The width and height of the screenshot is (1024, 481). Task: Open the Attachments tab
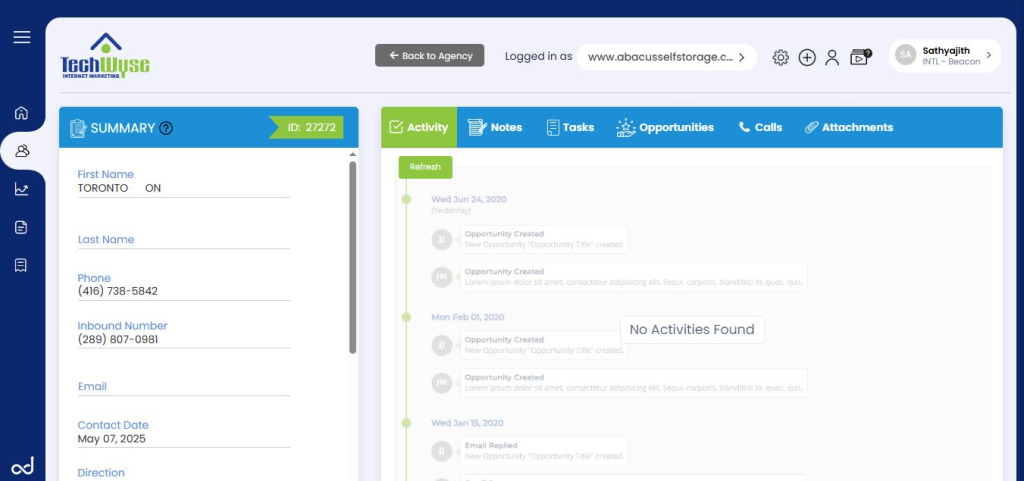pos(848,127)
